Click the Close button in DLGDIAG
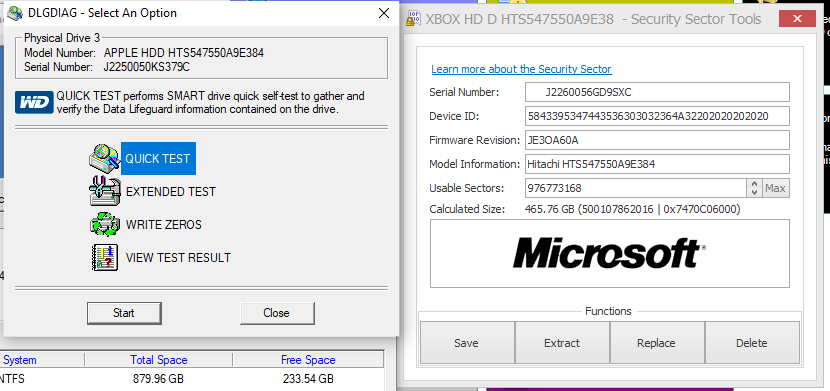The width and height of the screenshot is (830, 391). (276, 313)
